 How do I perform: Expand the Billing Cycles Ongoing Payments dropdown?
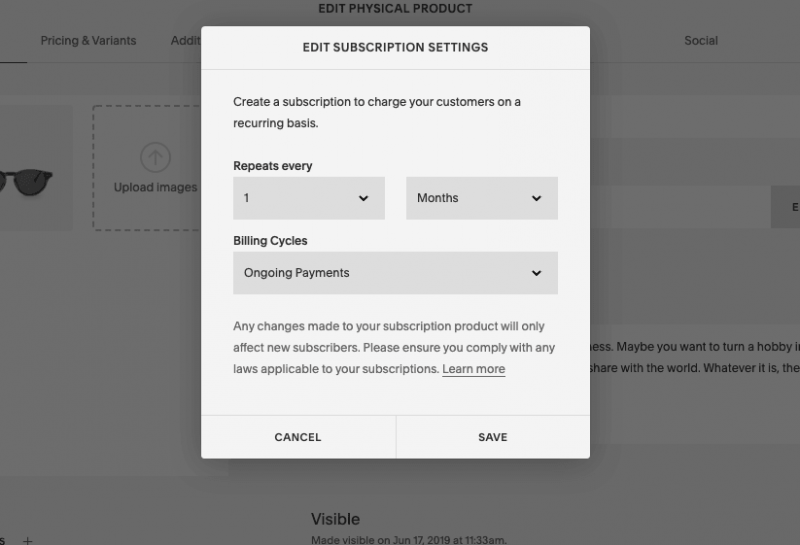pyautogui.click(x=395, y=273)
